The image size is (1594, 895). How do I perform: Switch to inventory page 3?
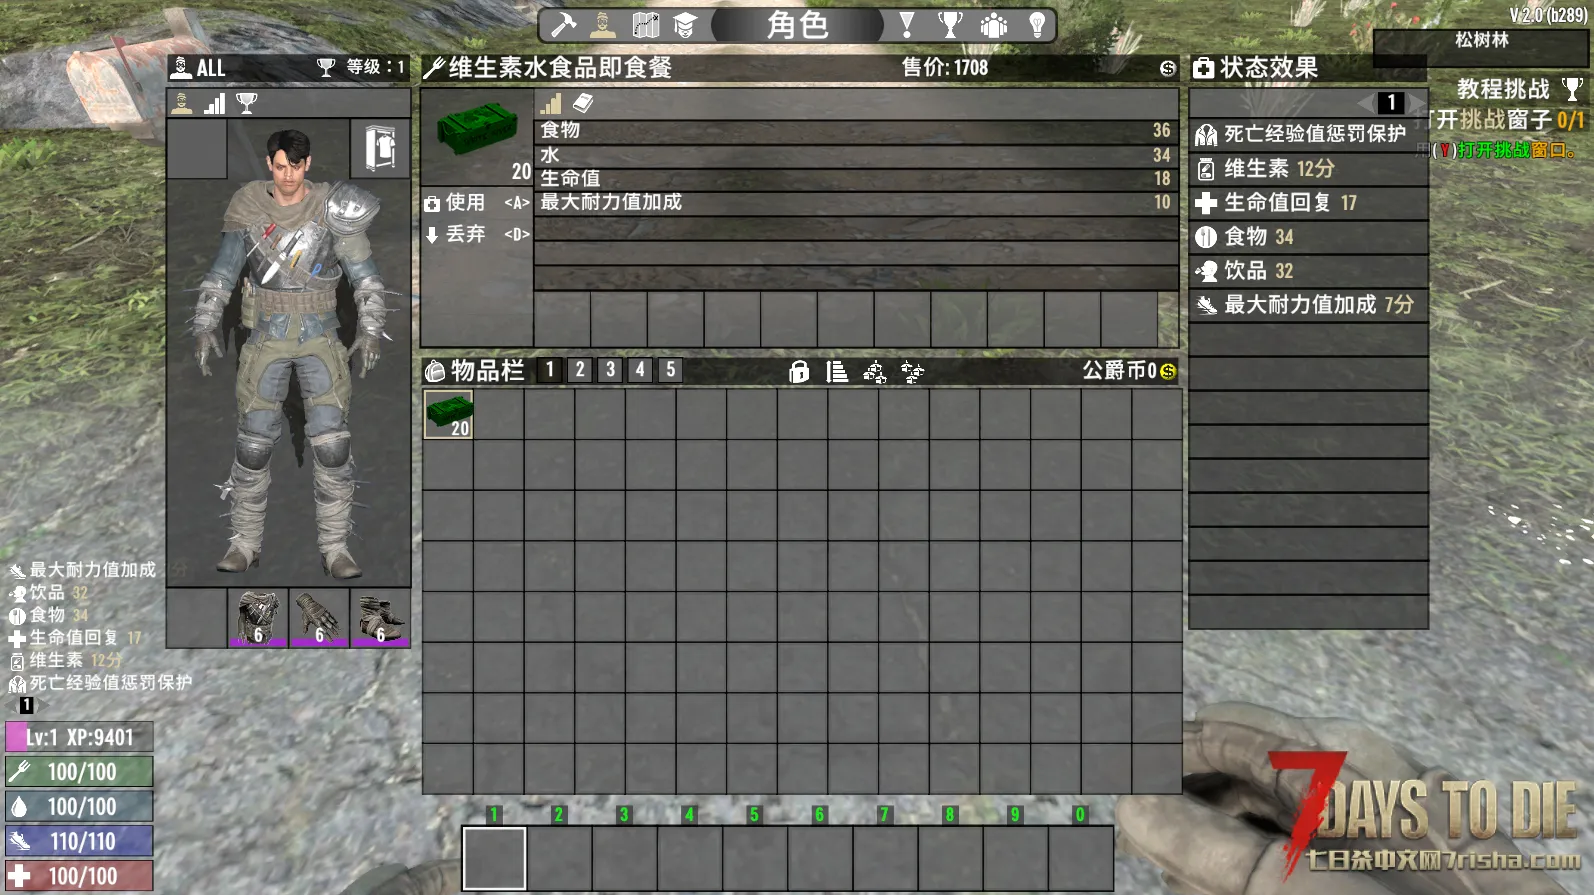click(611, 370)
